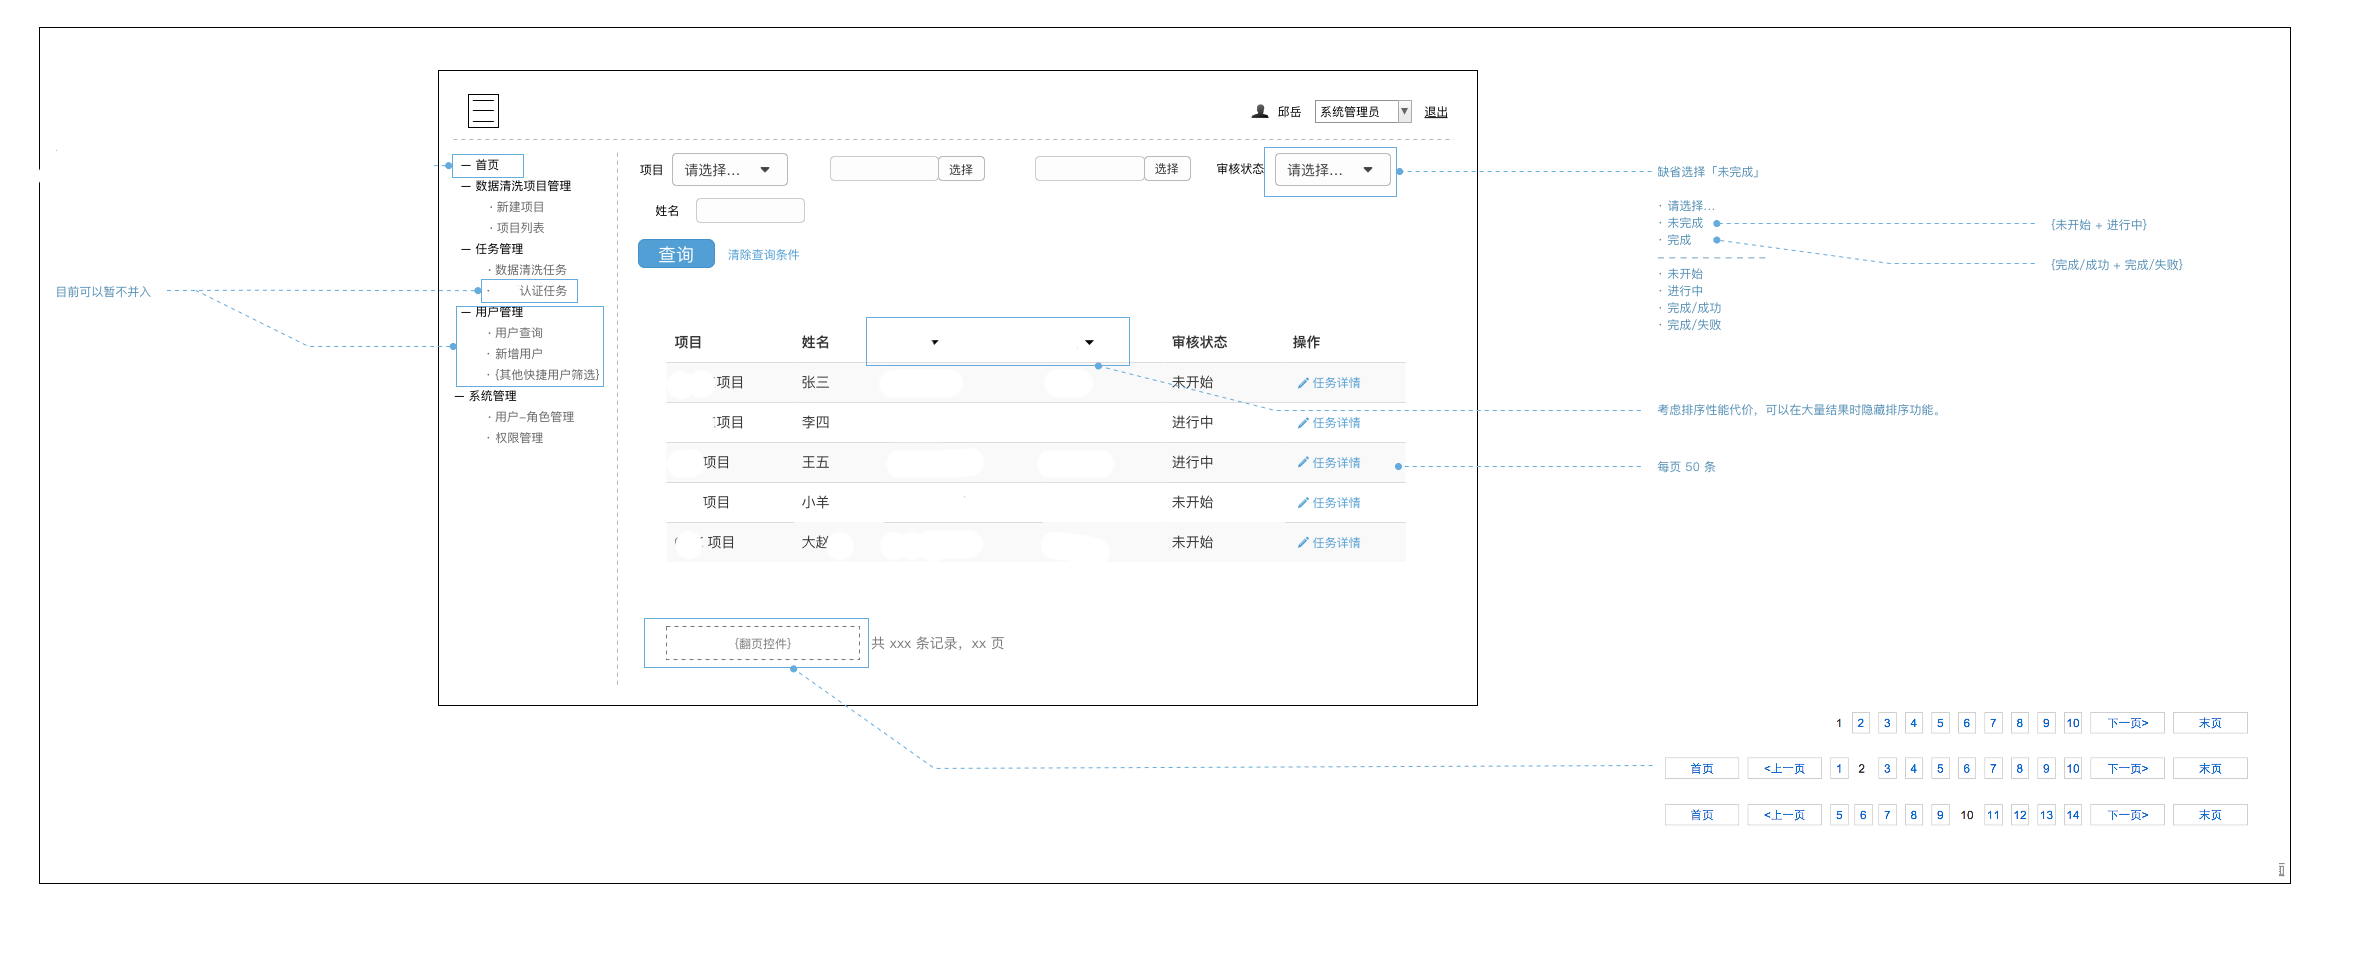Expand the 审核状态 dropdown

(1331, 170)
